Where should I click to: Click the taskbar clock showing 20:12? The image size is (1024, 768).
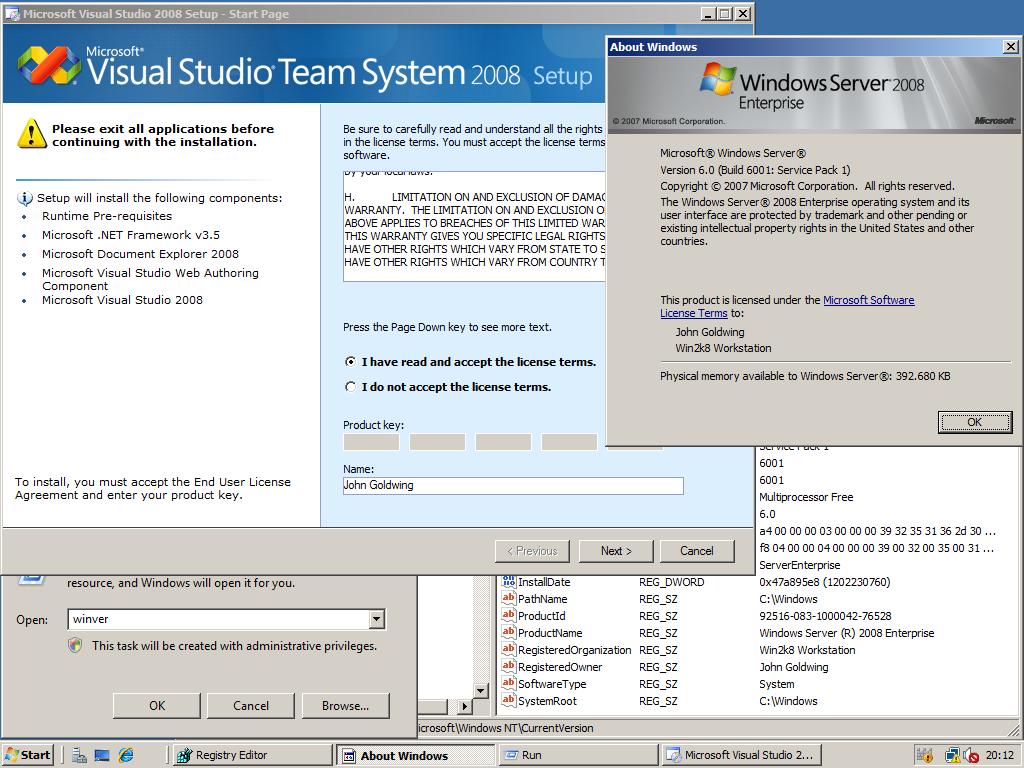(x=1000, y=756)
